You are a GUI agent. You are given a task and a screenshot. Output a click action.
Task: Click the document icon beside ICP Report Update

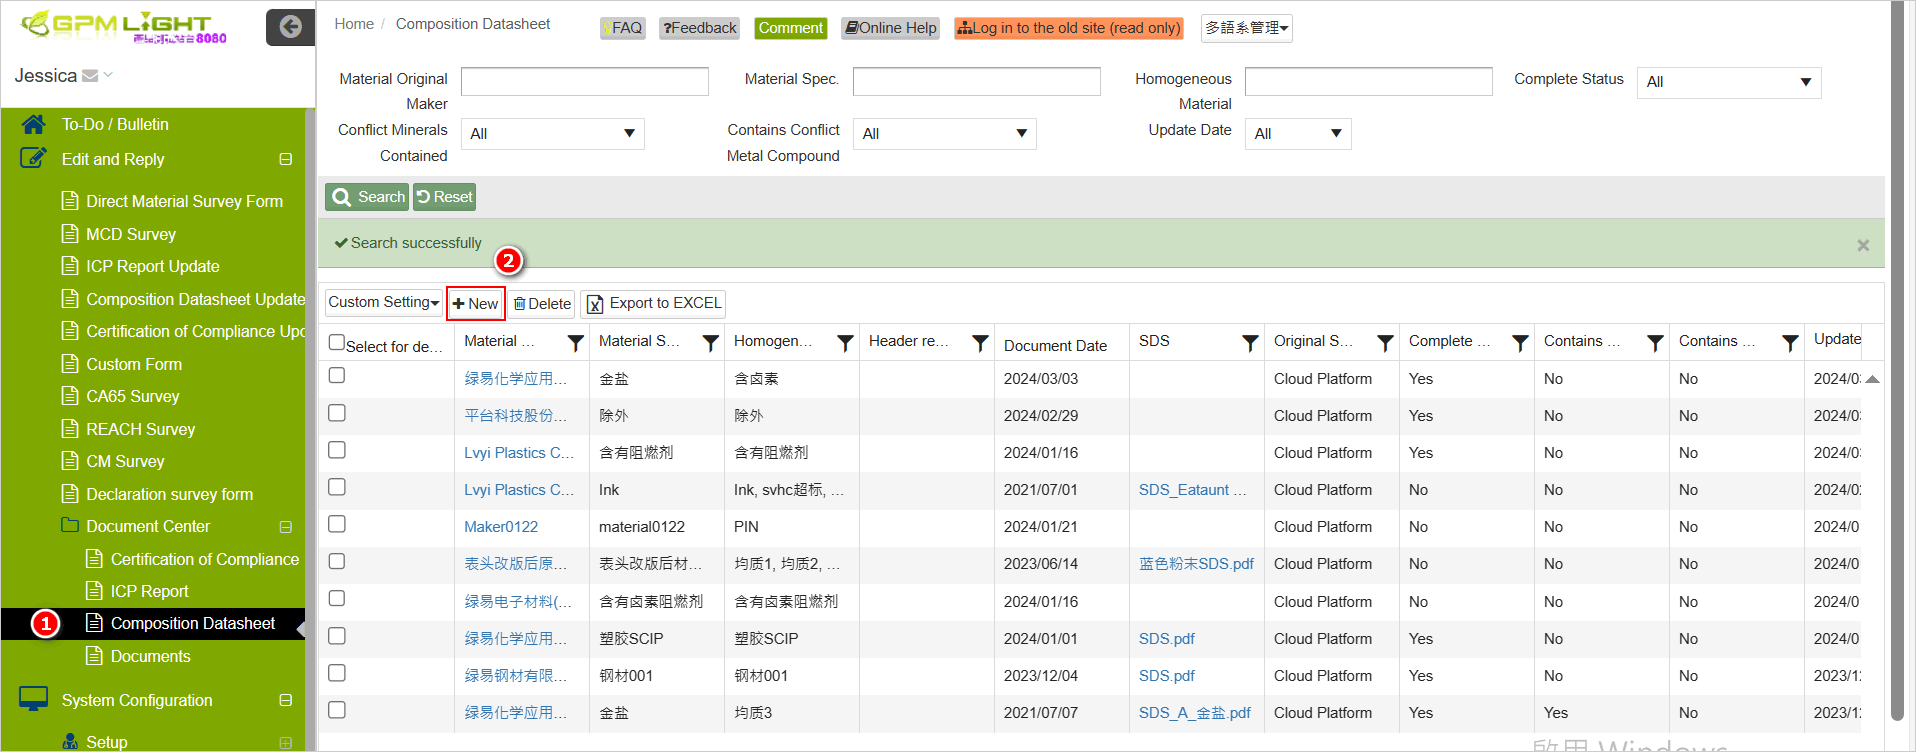70,266
